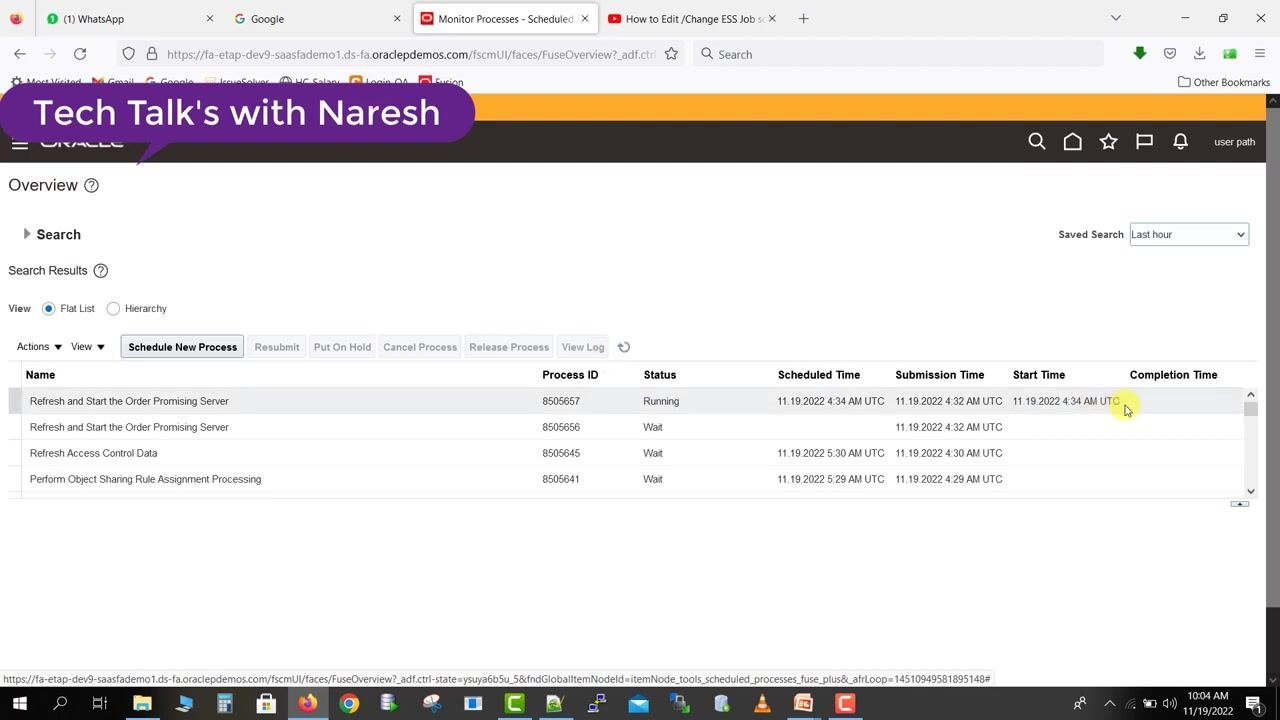This screenshot has width=1280, height=720.
Task: Open the Oracle search magnifier icon
Action: click(x=1037, y=142)
